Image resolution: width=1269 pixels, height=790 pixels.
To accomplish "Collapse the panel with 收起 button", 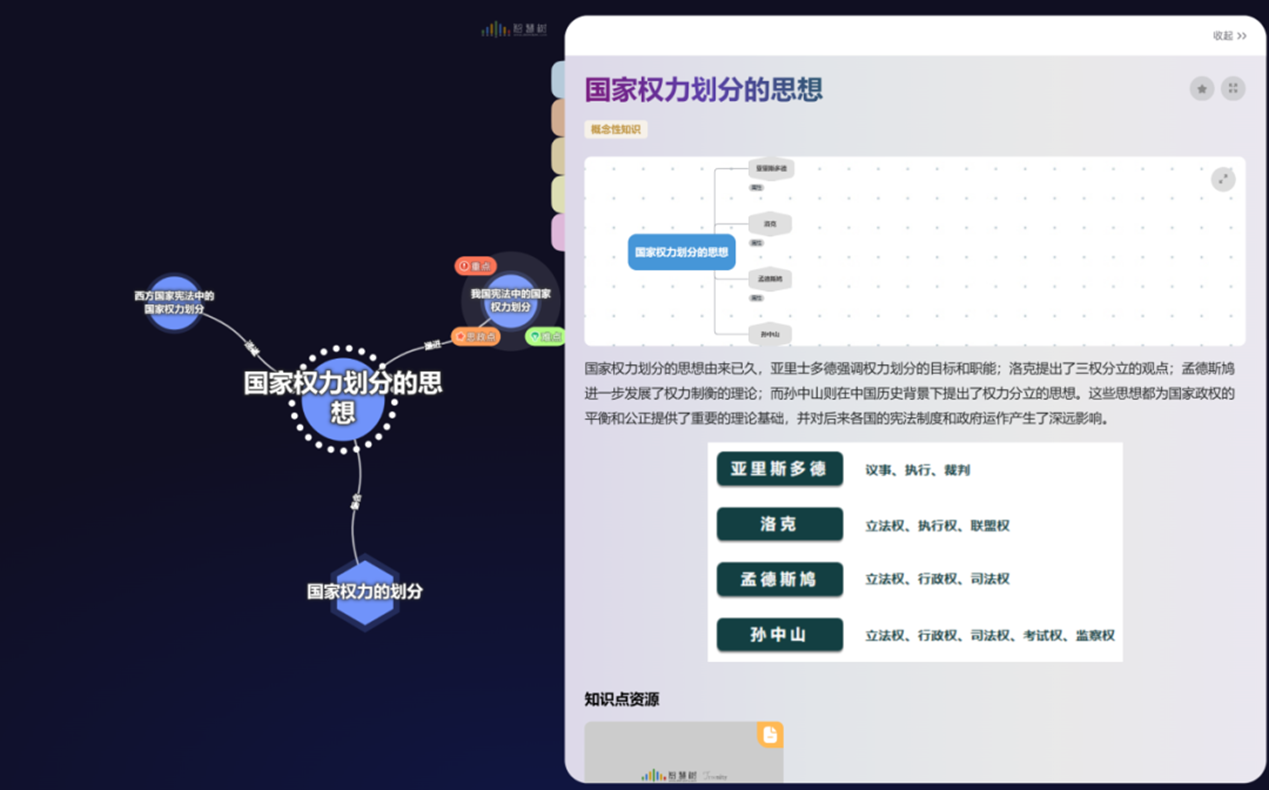I will (1229, 36).
